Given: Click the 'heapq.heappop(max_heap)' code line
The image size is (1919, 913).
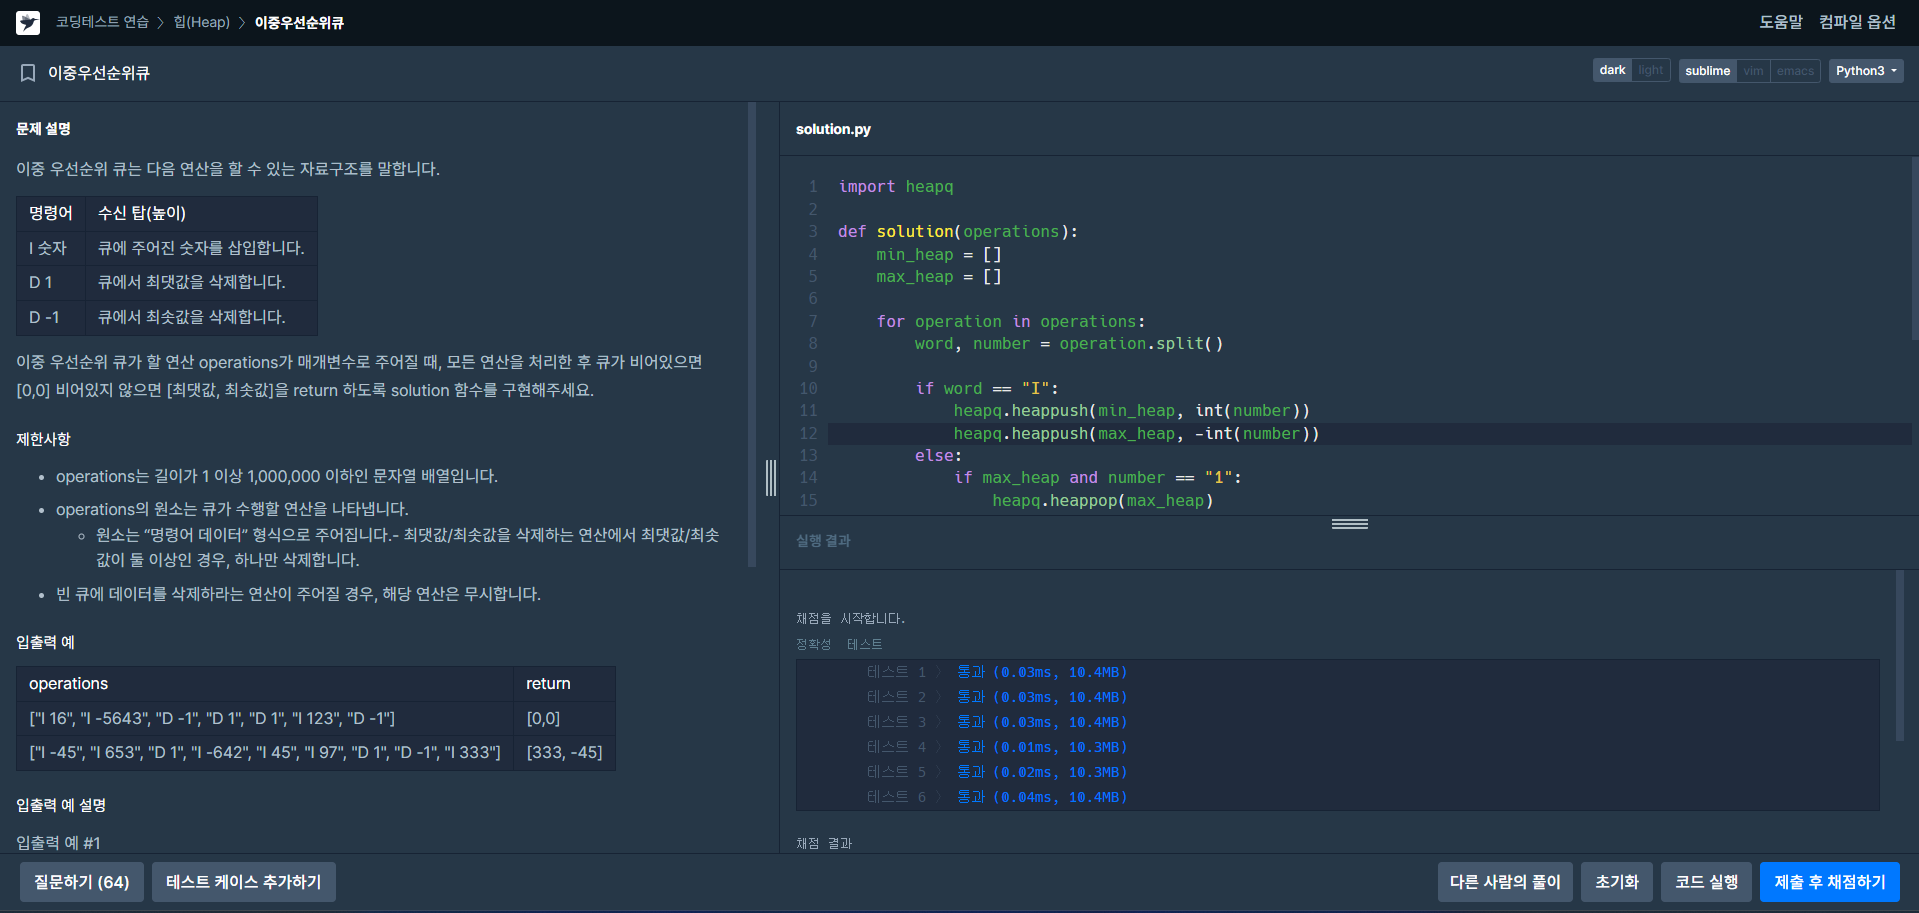Looking at the screenshot, I should [x=1102, y=501].
